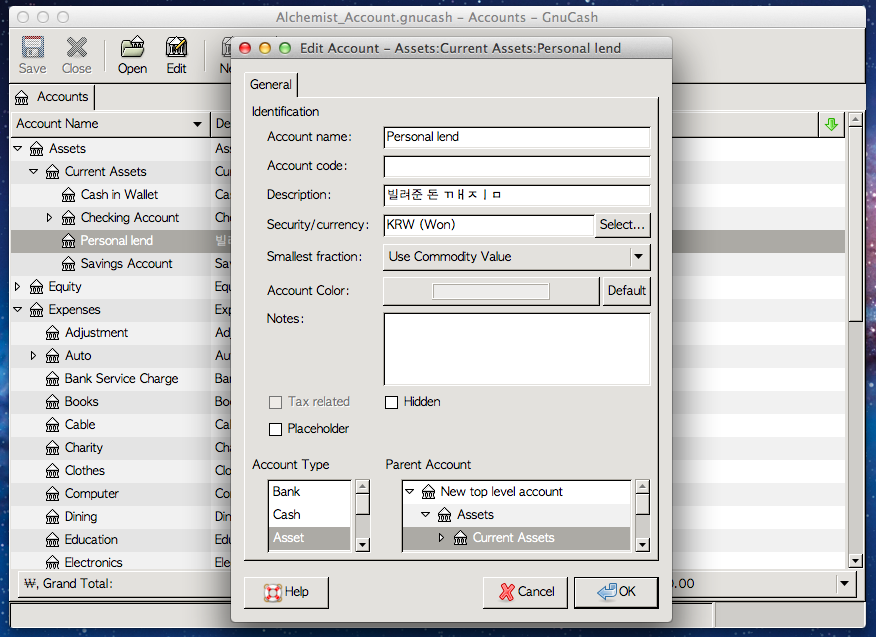The width and height of the screenshot is (876, 637).
Task: Expand the Auto expense branch
Action: (x=34, y=355)
